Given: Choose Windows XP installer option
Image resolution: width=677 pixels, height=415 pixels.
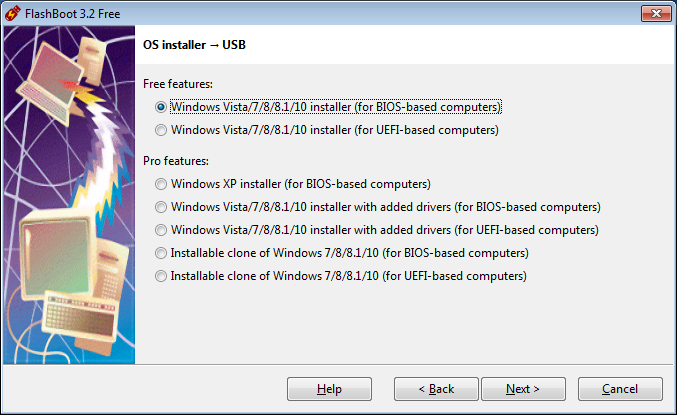Looking at the screenshot, I should (x=162, y=184).
